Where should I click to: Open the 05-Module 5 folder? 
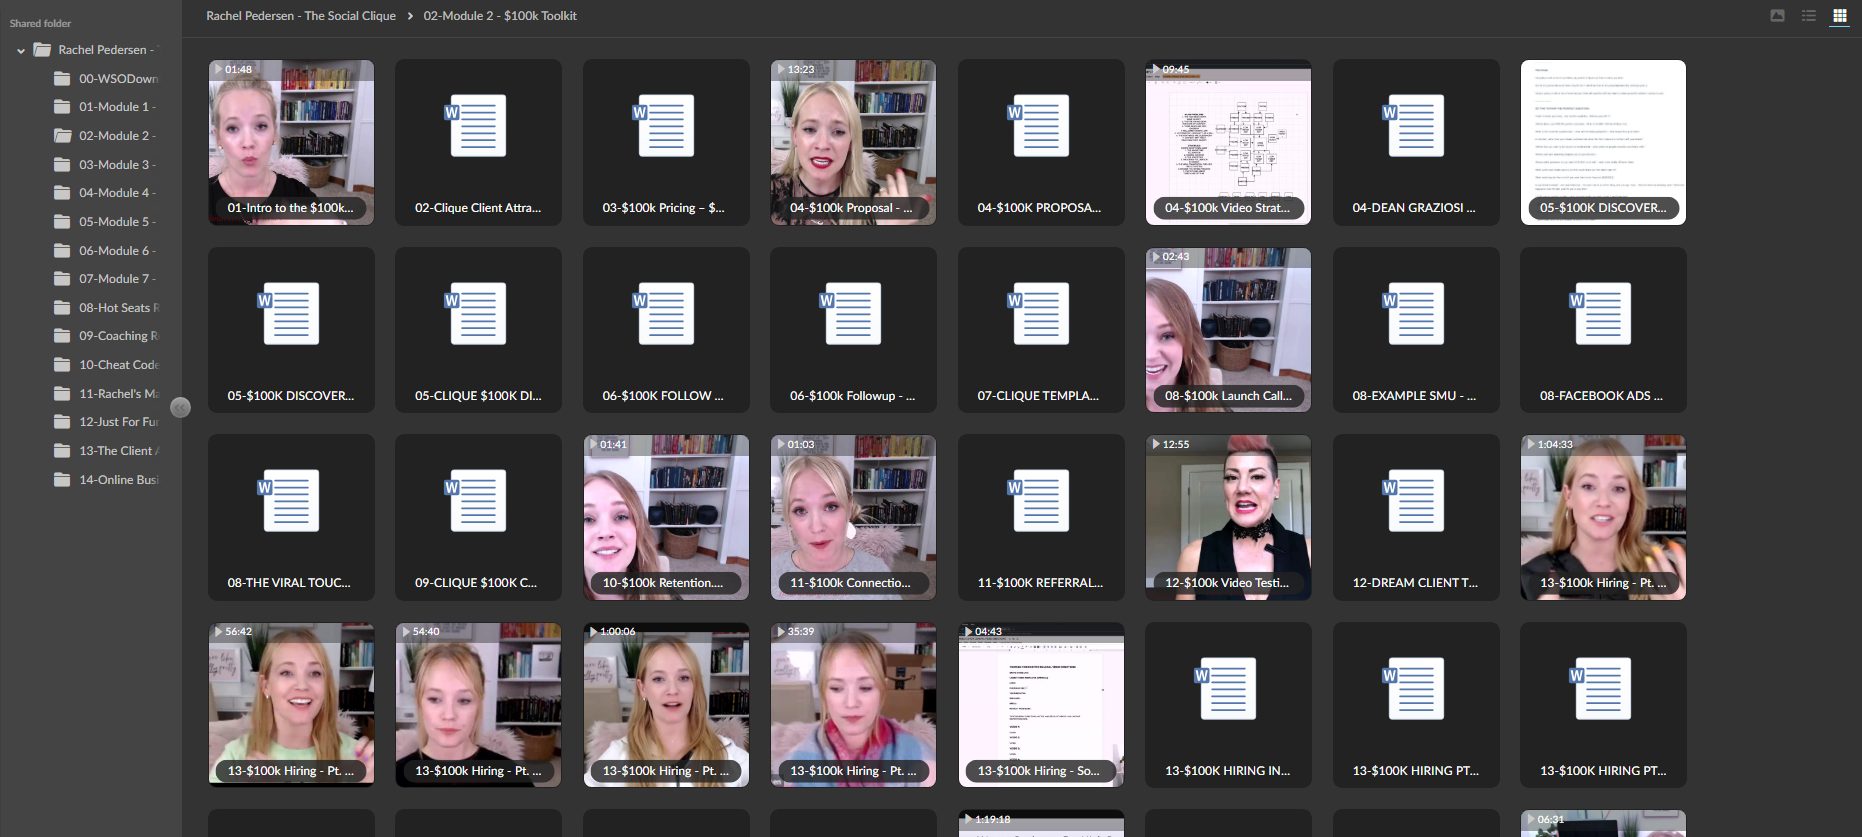(106, 222)
